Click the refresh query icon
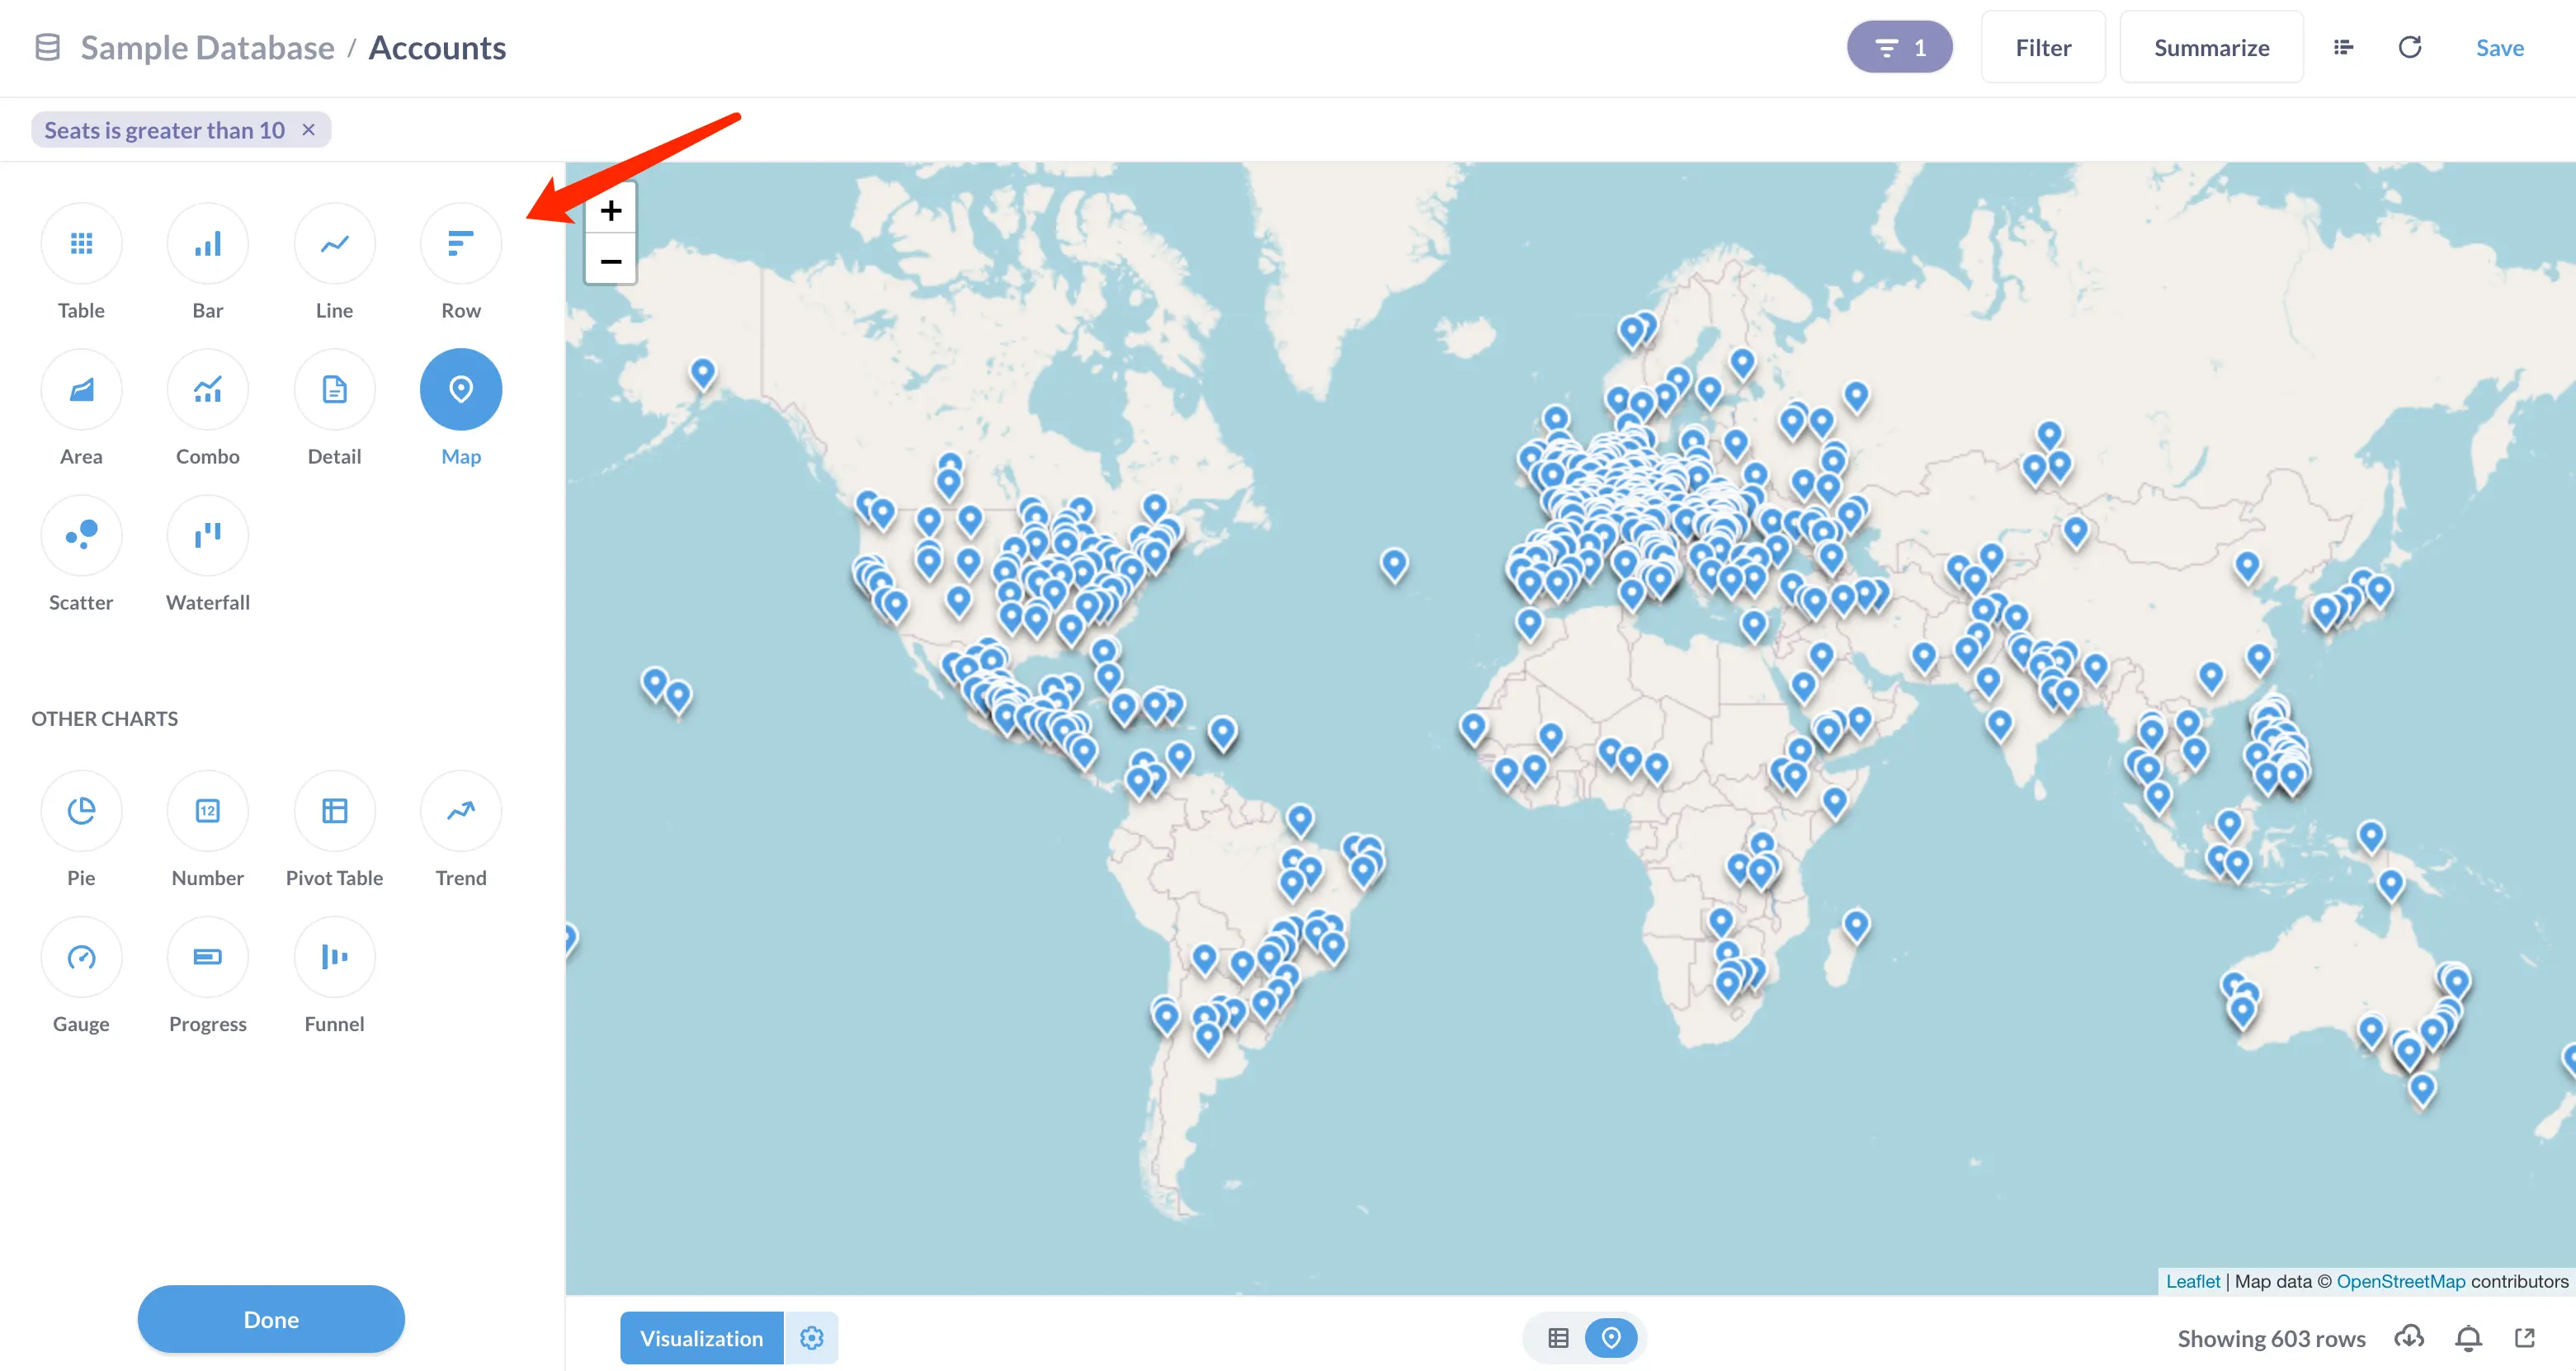This screenshot has width=2576, height=1371. 2409,48
